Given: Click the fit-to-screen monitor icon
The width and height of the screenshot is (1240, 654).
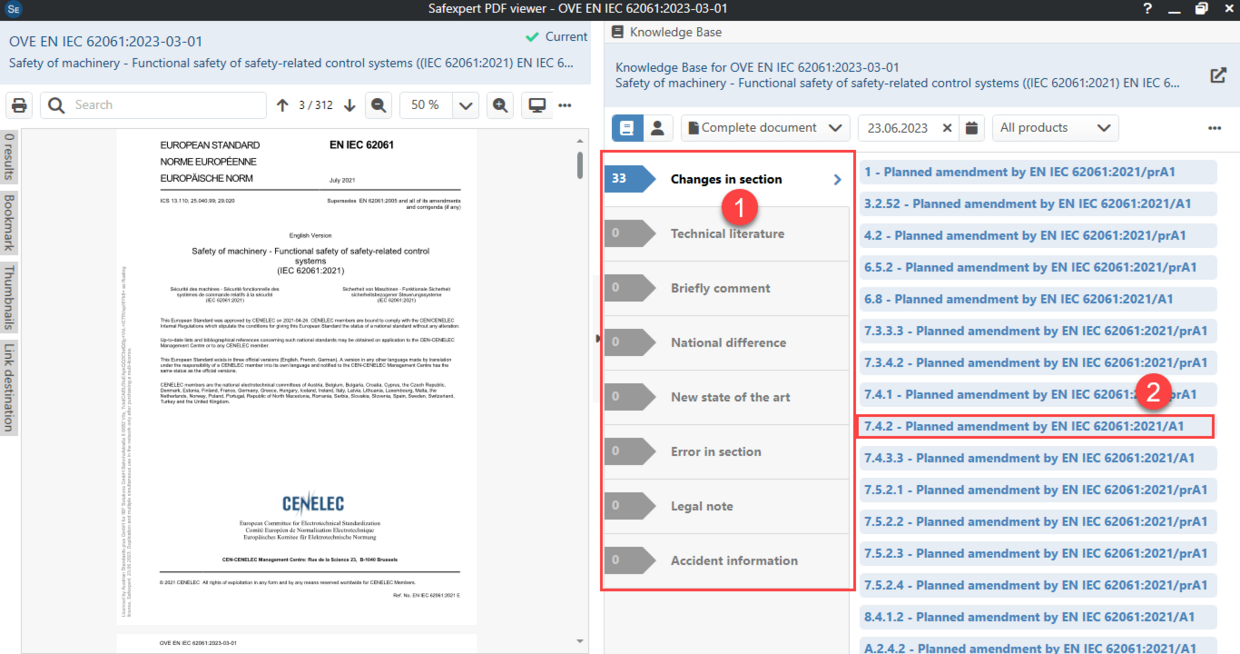Looking at the screenshot, I should coord(537,104).
